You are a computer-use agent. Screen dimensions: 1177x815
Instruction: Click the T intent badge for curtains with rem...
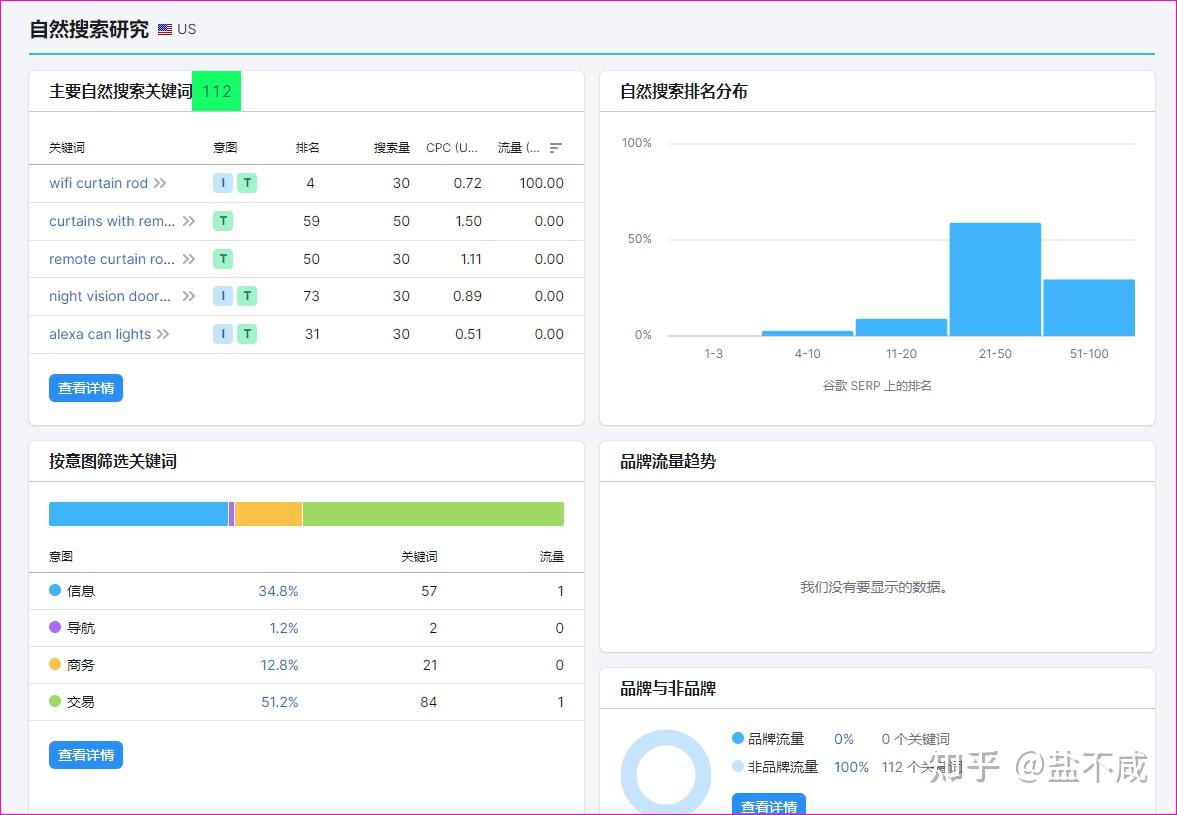pyautogui.click(x=223, y=221)
